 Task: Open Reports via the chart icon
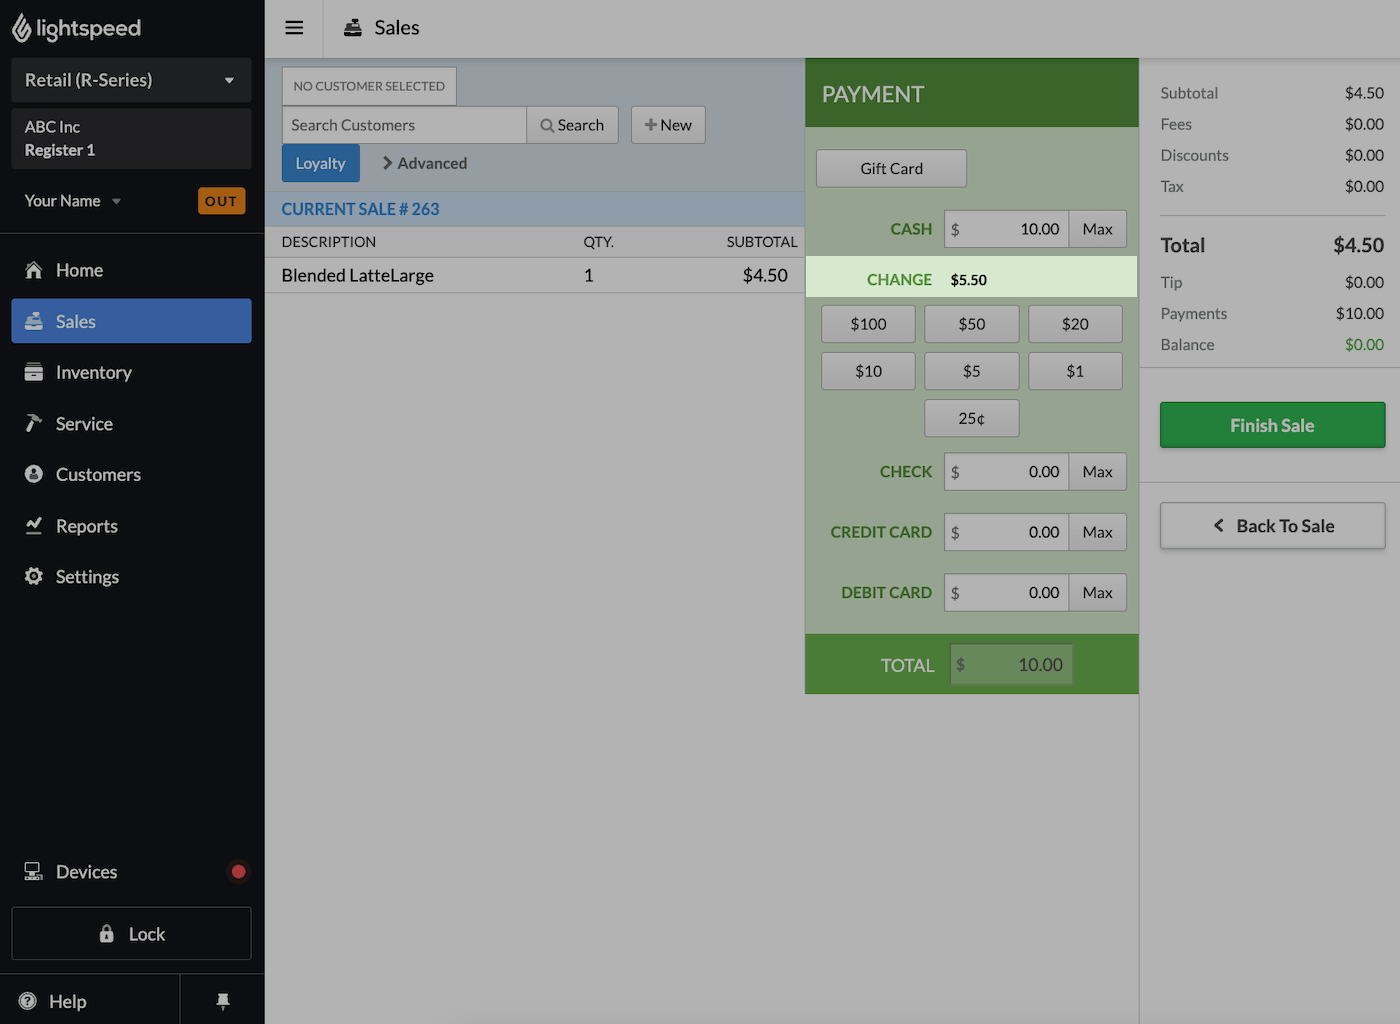(x=34, y=526)
